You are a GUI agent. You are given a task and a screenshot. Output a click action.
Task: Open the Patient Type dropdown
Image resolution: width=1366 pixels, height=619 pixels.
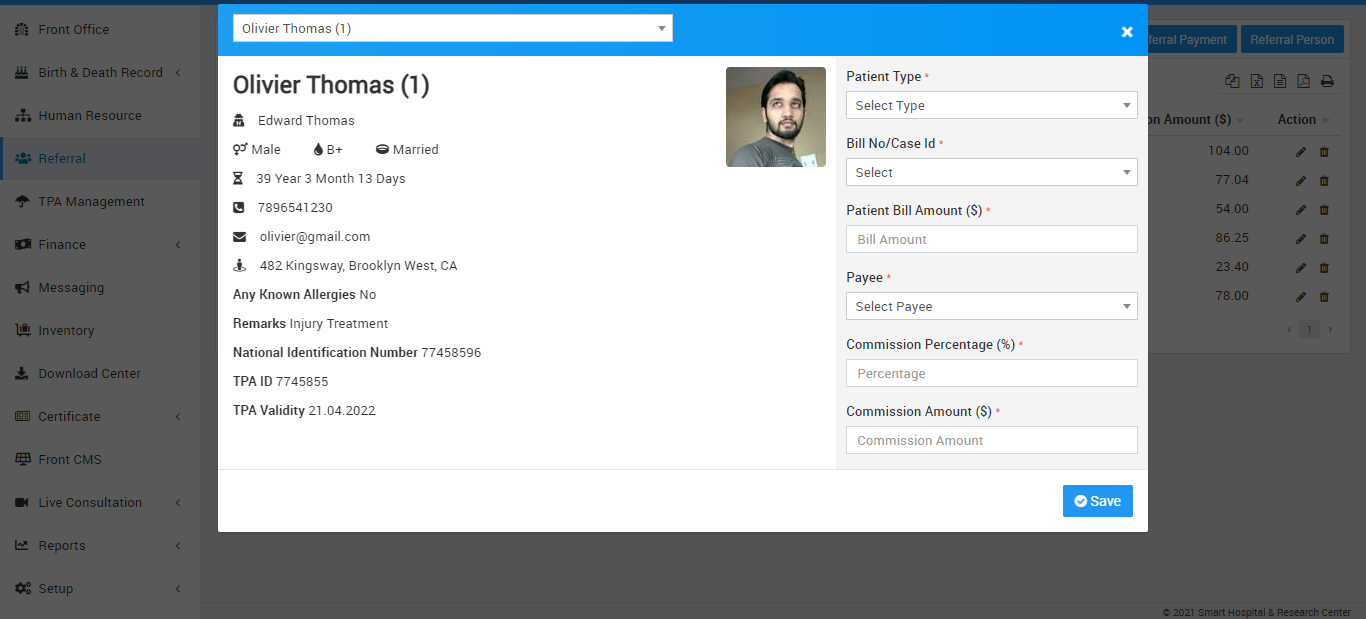click(991, 105)
